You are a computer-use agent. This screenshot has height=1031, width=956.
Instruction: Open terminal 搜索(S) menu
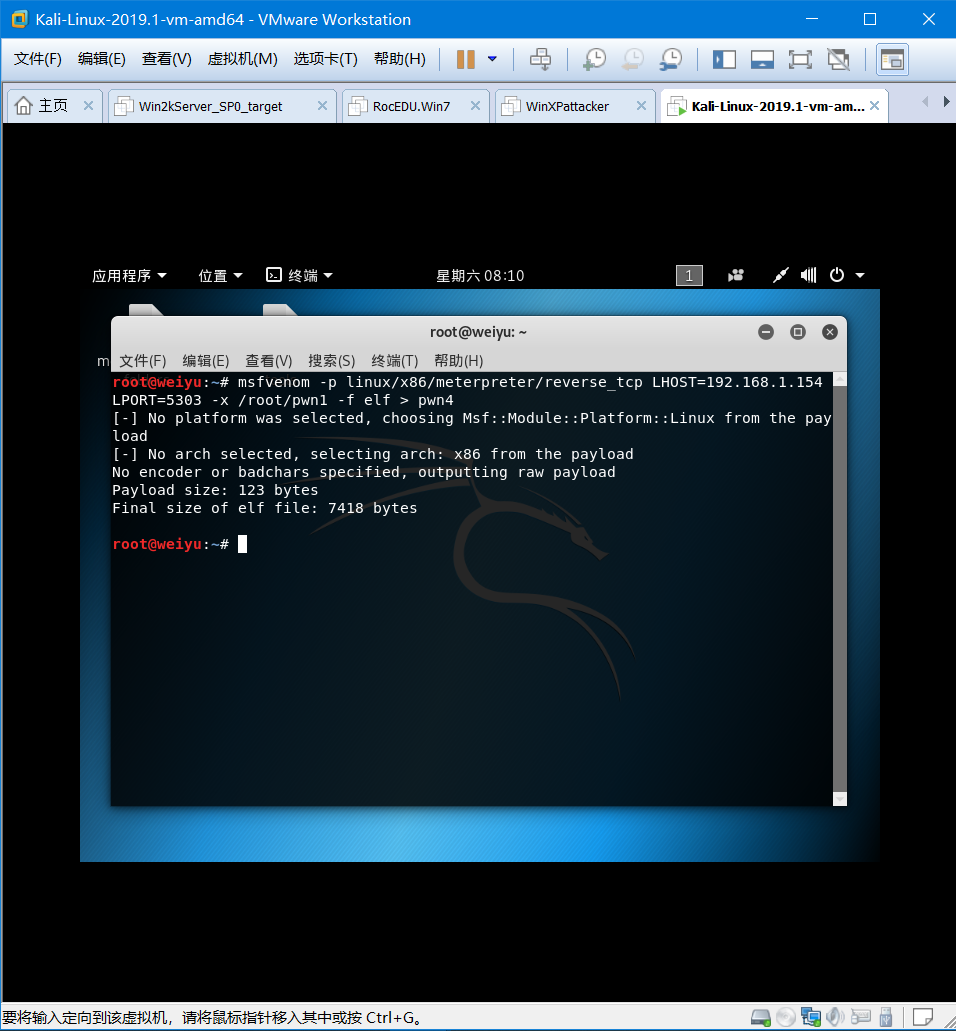click(x=331, y=361)
